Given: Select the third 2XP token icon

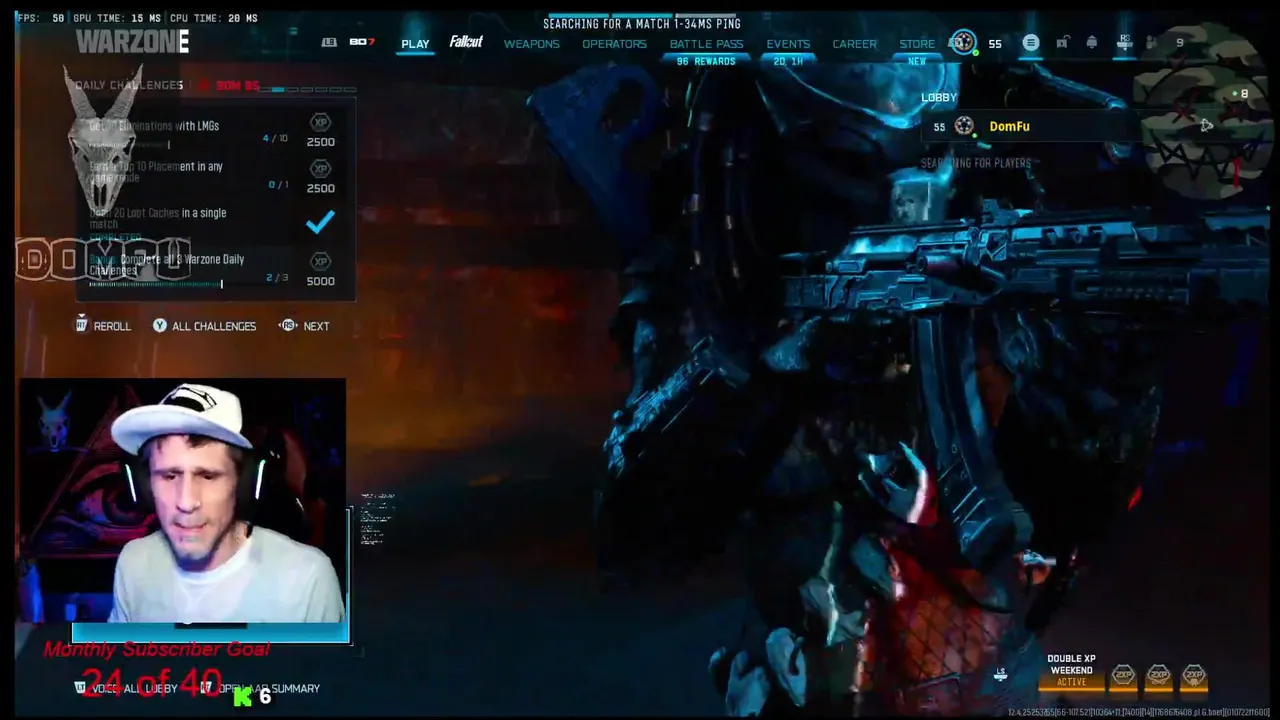Looking at the screenshot, I should 1193,676.
